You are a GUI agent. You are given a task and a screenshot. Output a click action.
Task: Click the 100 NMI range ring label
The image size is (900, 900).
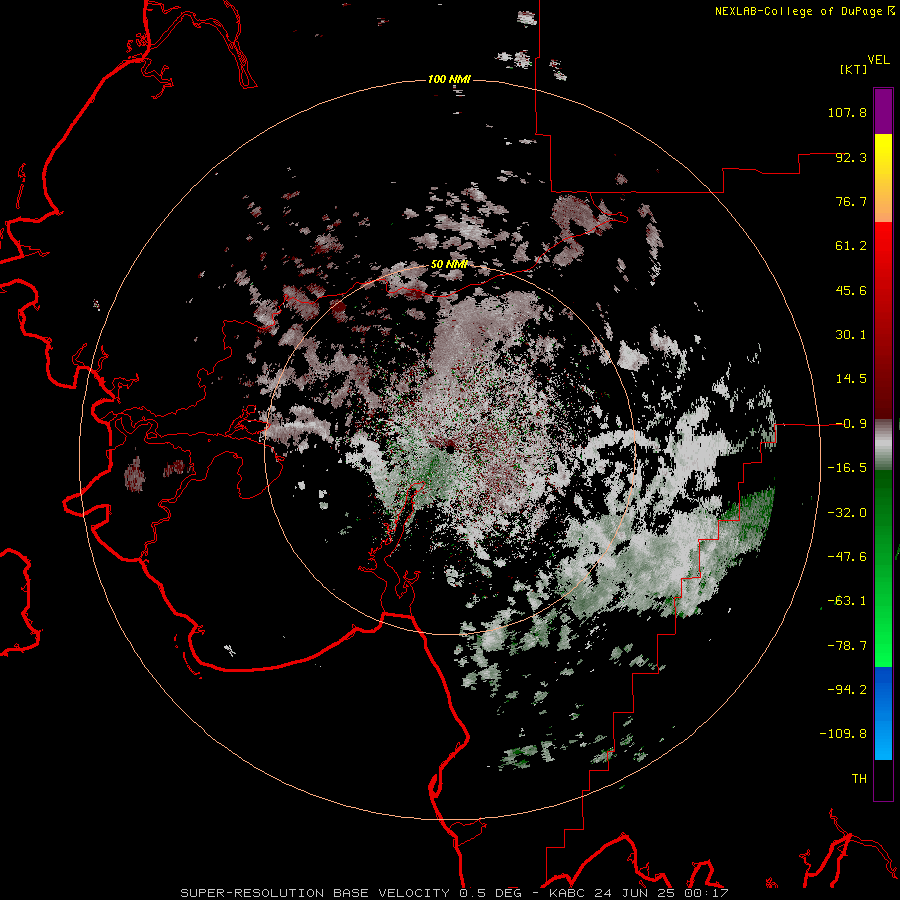point(449,79)
